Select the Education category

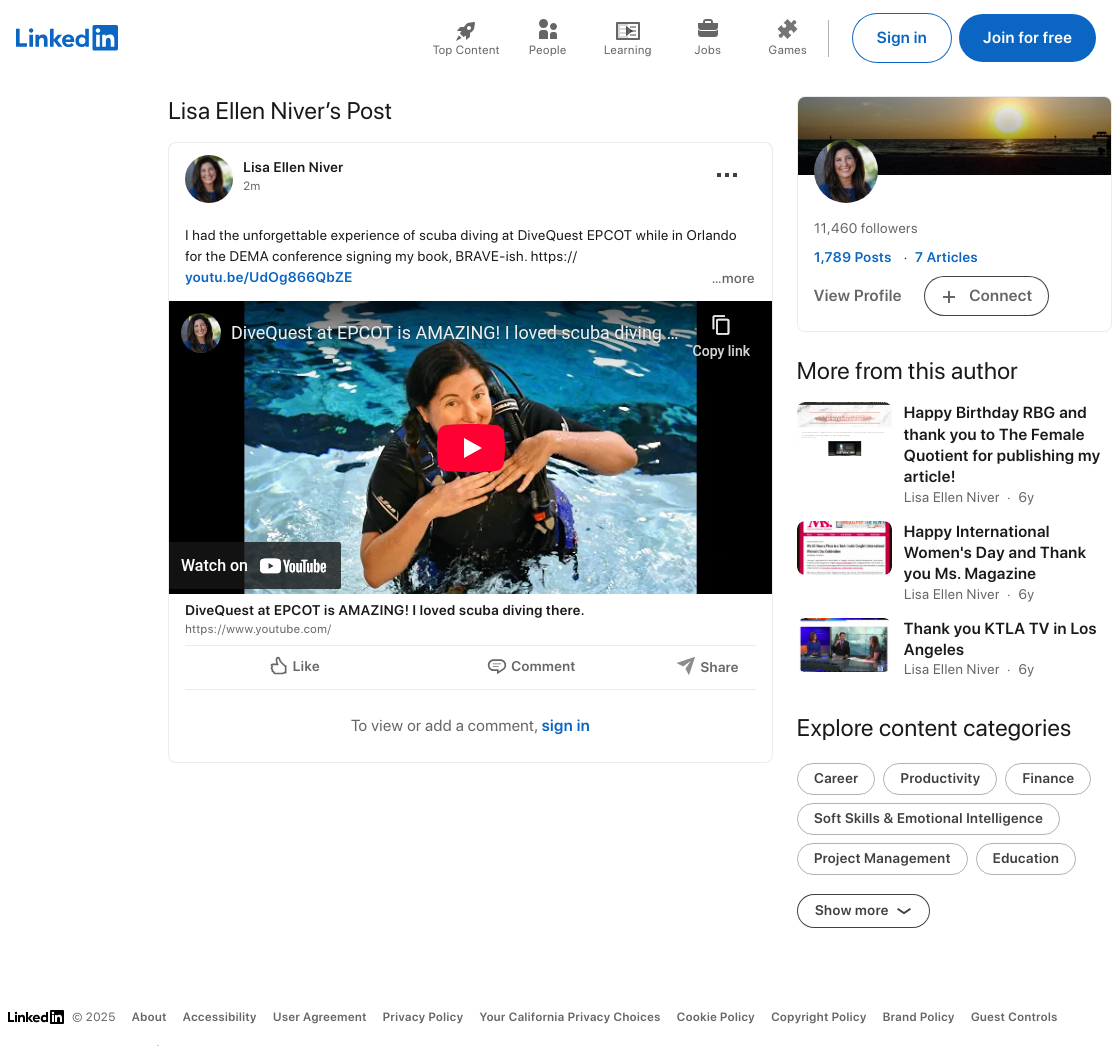(1025, 859)
